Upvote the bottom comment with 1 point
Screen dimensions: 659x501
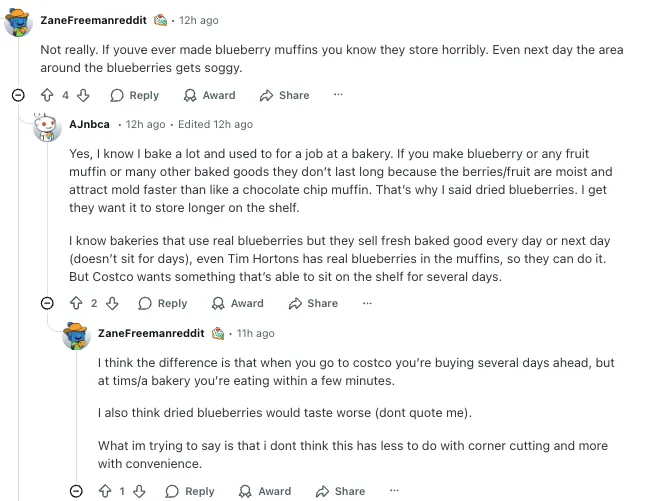pyautogui.click(x=104, y=491)
